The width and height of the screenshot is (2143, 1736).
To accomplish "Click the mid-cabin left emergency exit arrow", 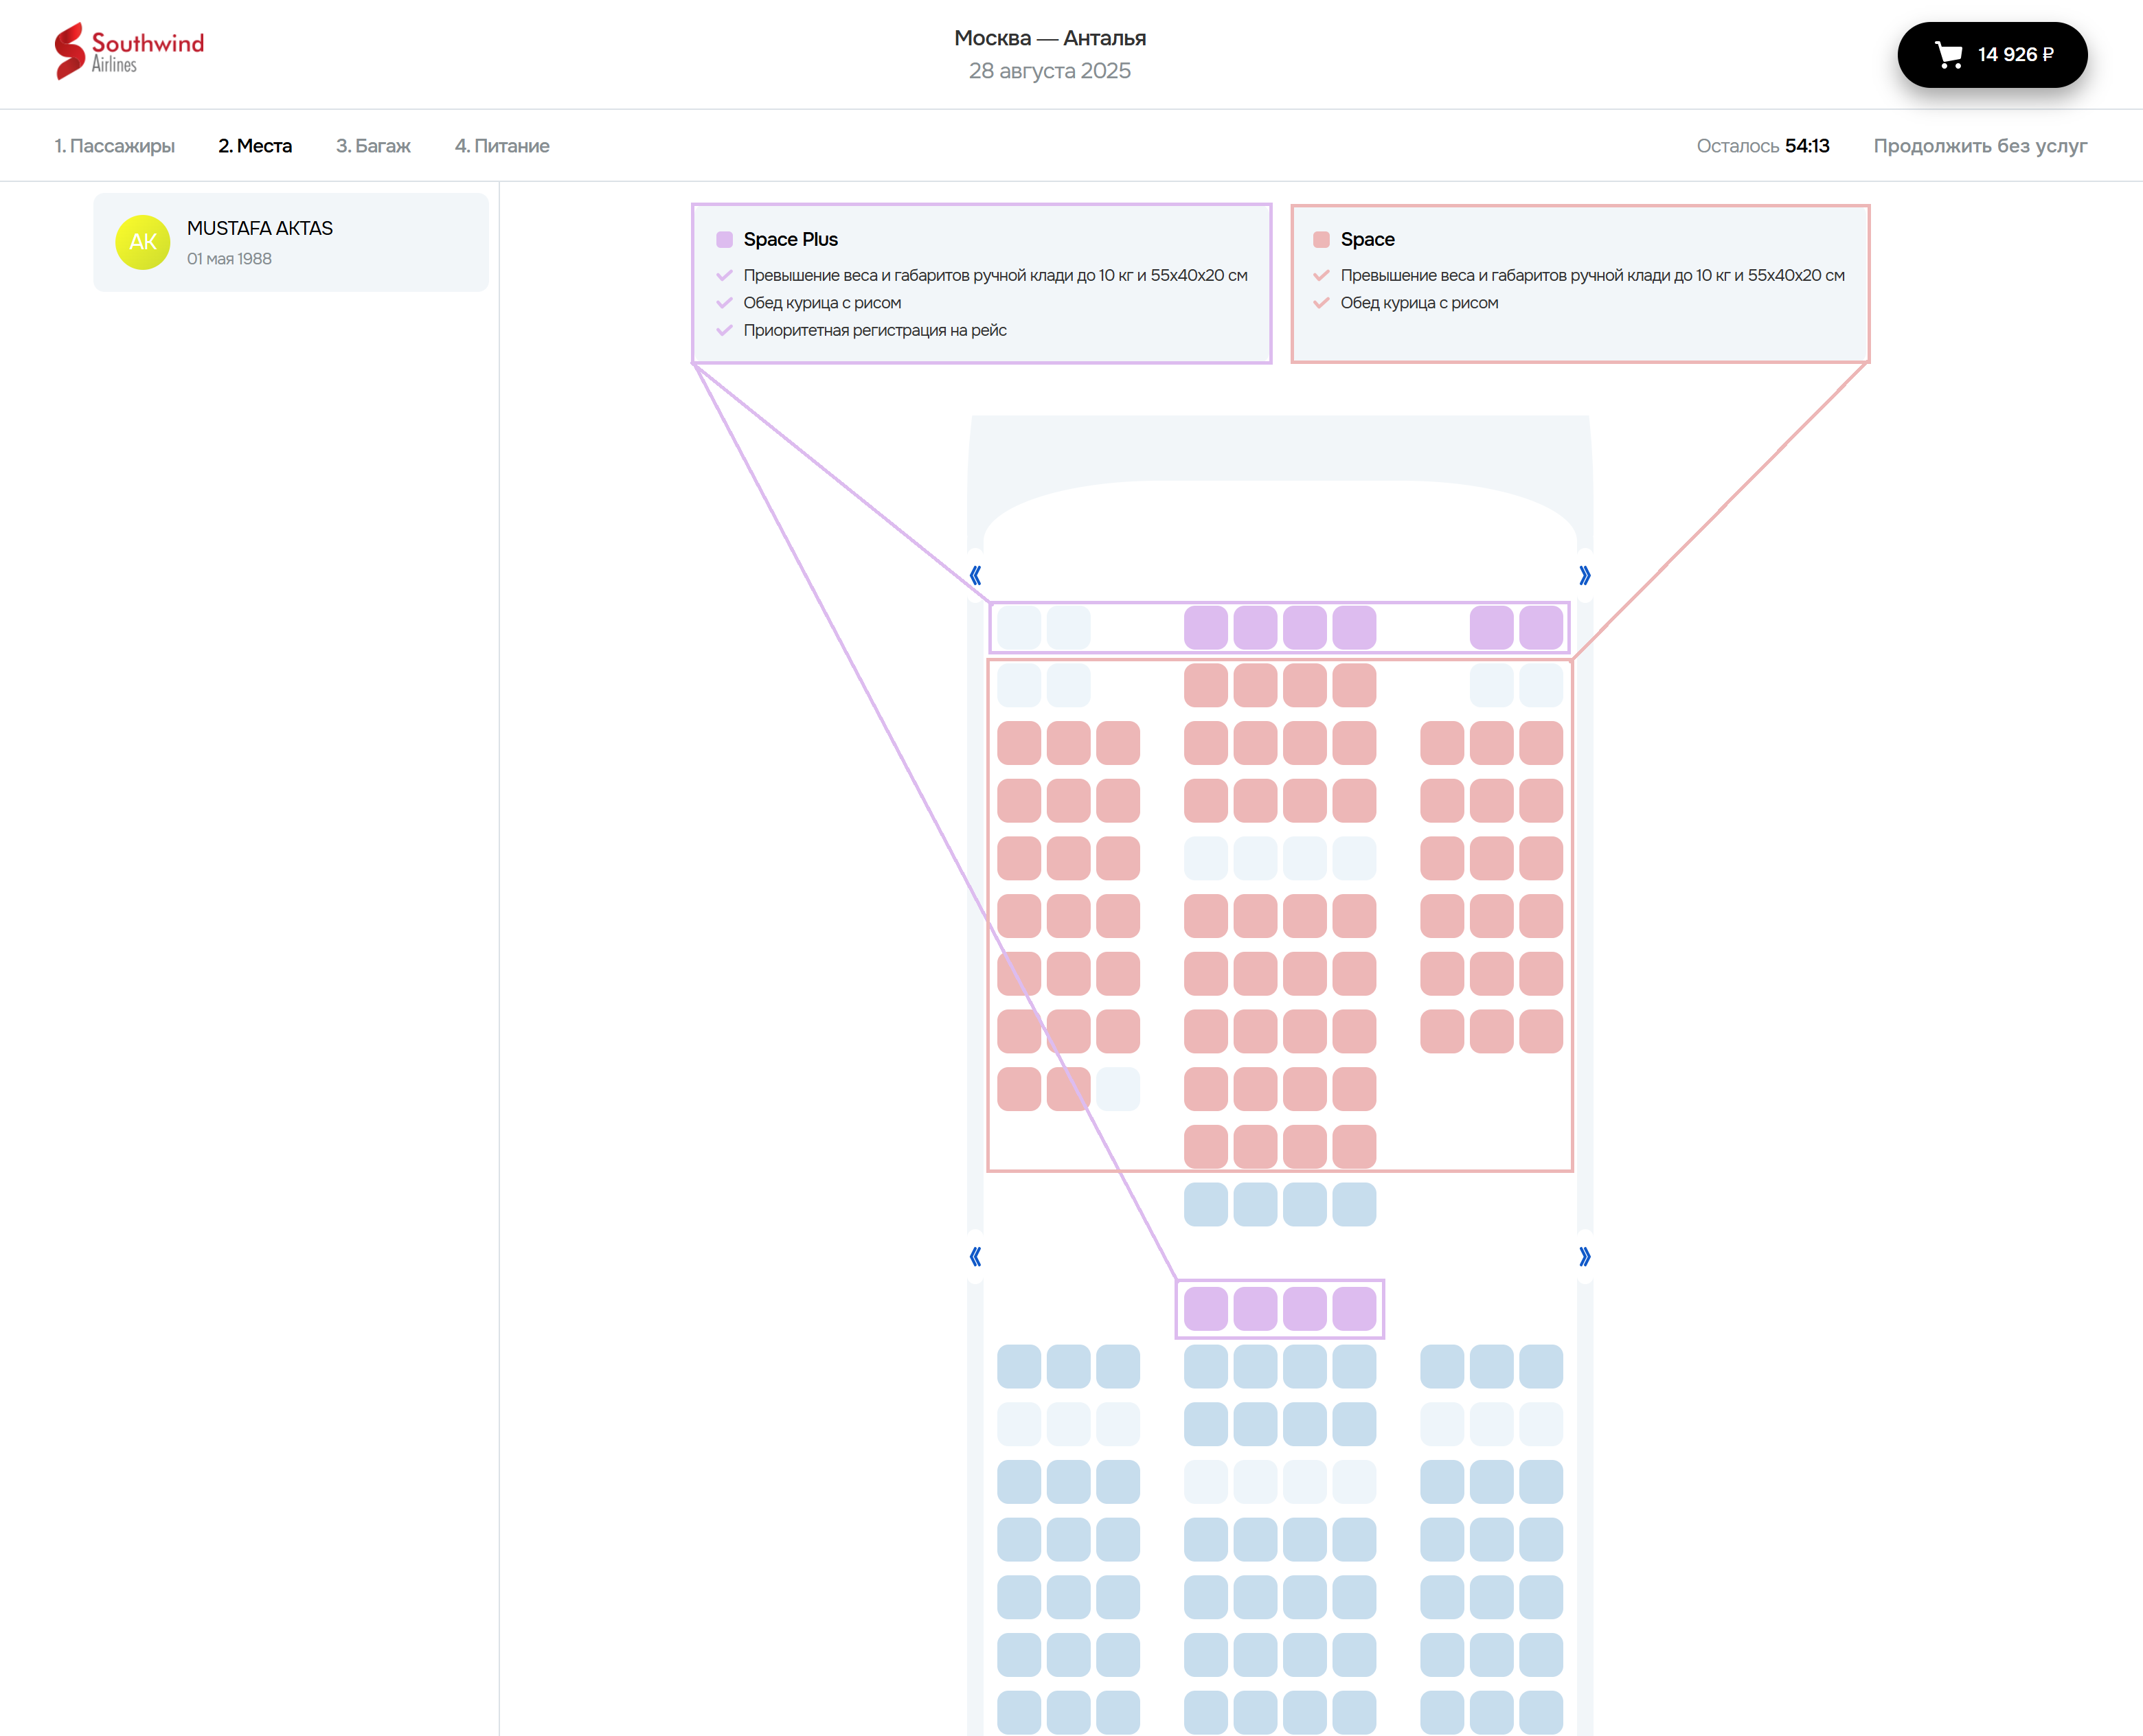I will pyautogui.click(x=975, y=1257).
